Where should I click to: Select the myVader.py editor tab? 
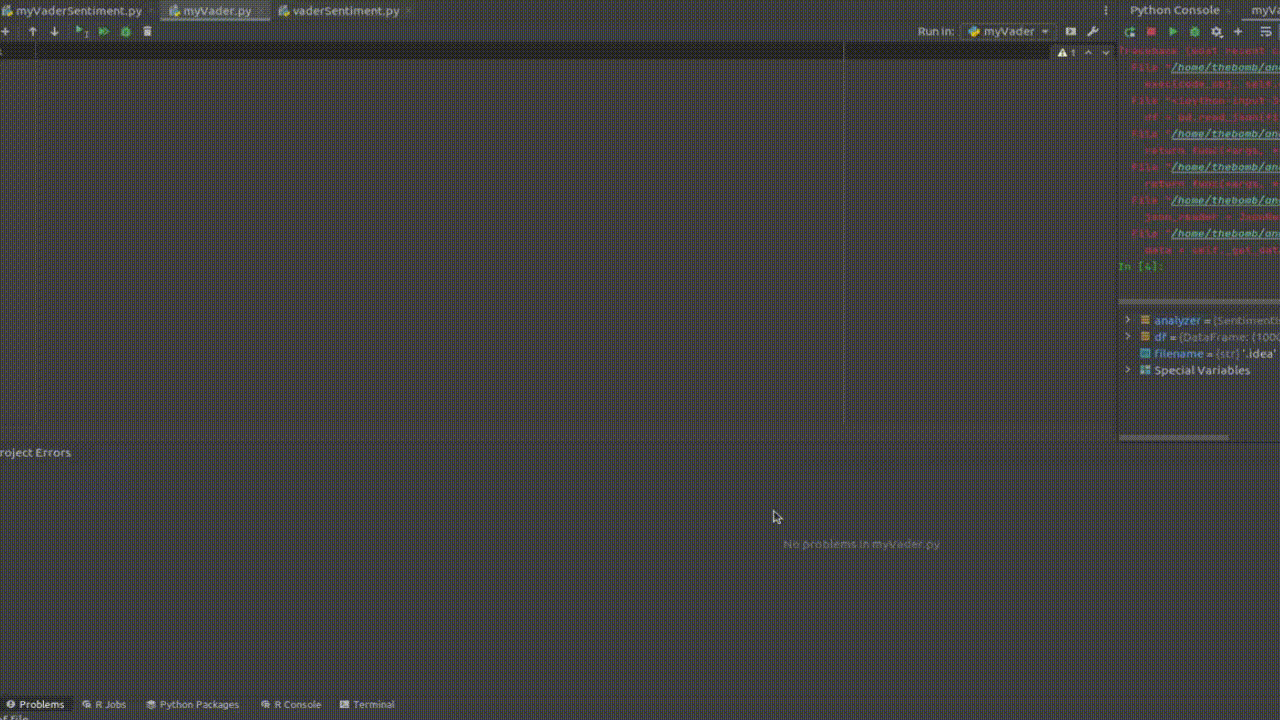217,11
